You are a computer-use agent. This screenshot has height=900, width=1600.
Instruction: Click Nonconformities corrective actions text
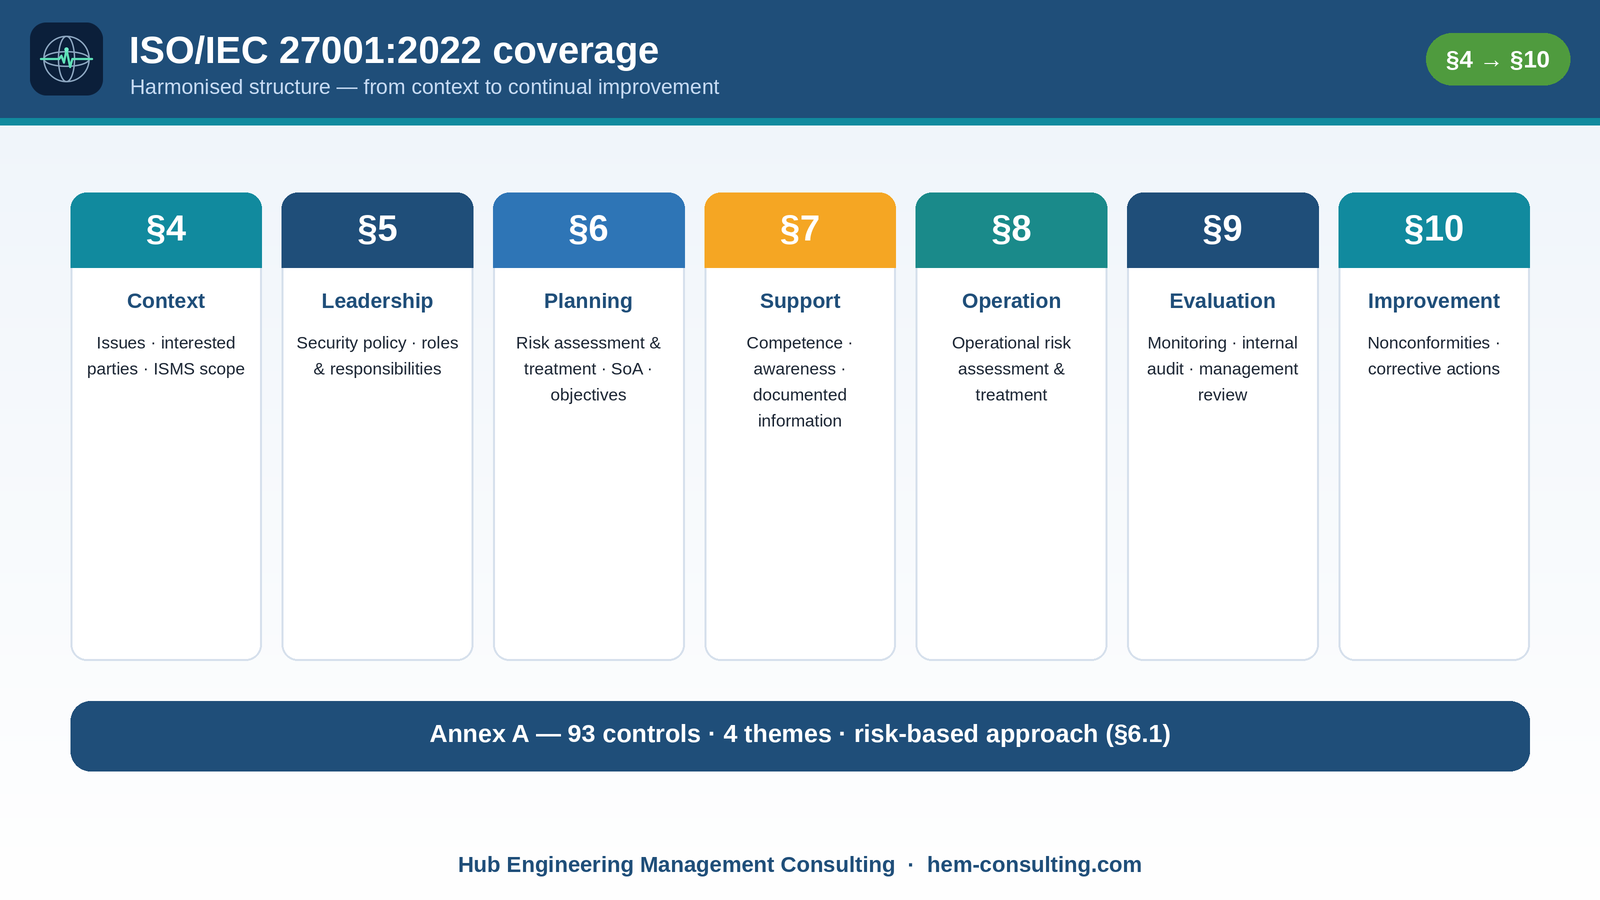[1434, 356]
